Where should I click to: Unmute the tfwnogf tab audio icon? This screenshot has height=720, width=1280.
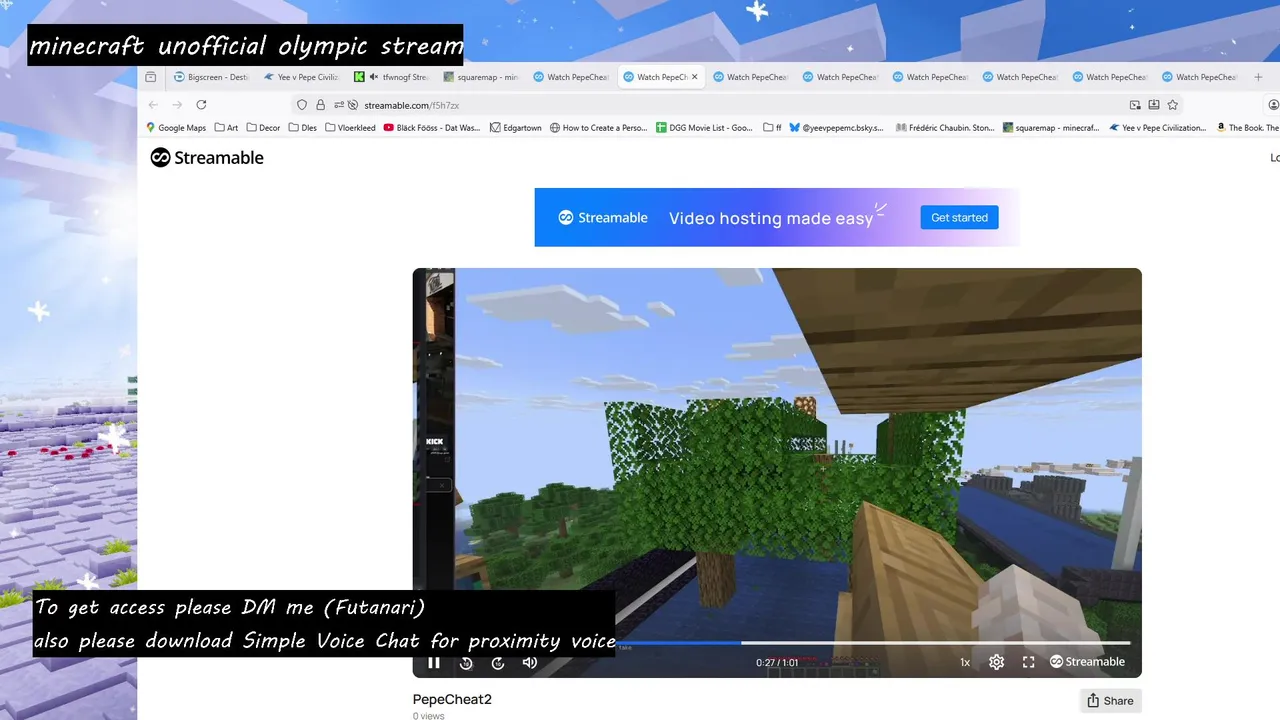pyautogui.click(x=373, y=77)
